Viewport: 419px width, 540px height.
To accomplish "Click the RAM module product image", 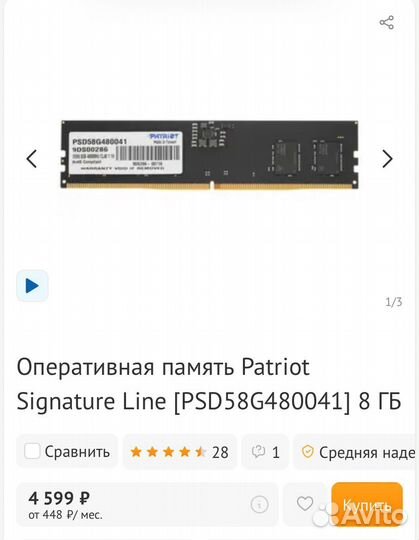I will 209,154.
